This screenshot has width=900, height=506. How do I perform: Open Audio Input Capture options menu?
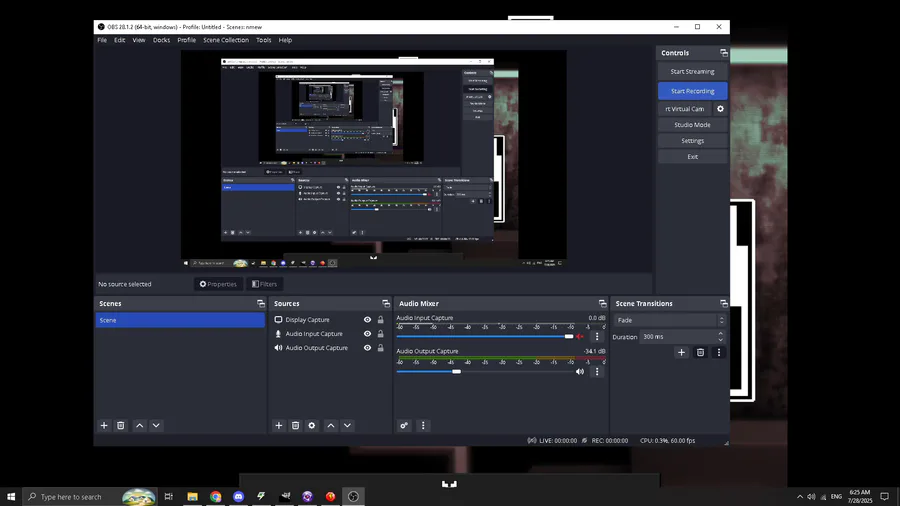597,337
